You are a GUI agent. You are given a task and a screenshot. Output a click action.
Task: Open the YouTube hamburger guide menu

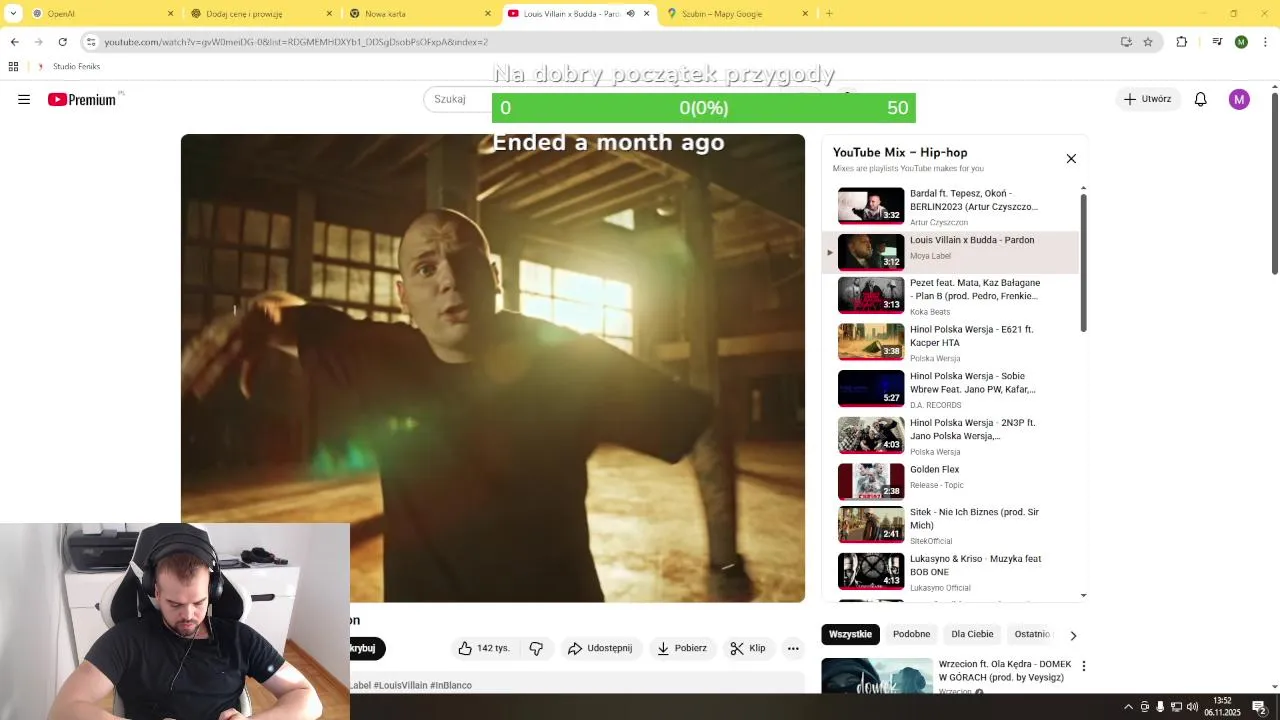tap(24, 99)
